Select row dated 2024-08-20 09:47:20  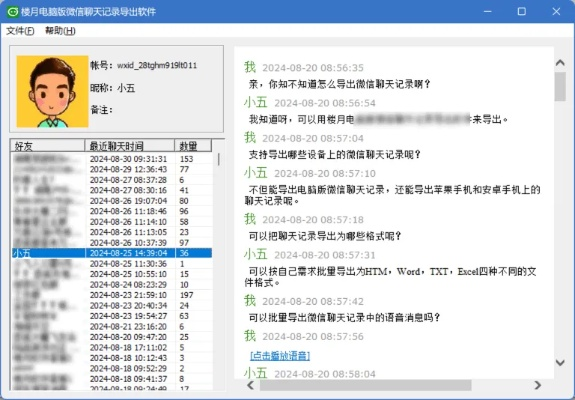(x=112, y=337)
